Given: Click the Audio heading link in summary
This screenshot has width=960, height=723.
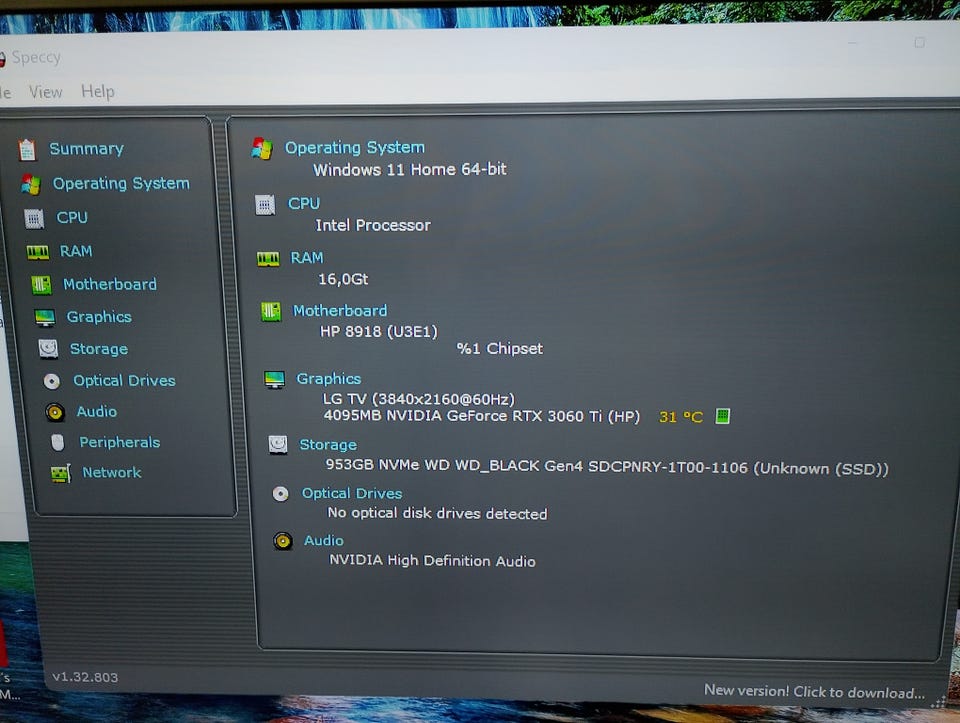Looking at the screenshot, I should coord(323,540).
